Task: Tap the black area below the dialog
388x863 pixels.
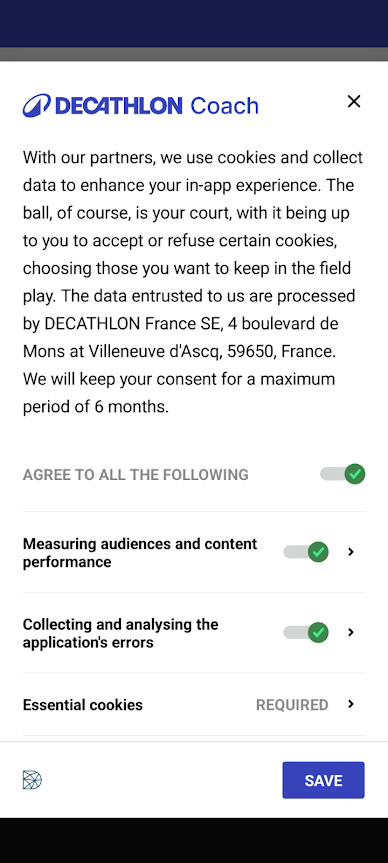Action: [x=194, y=840]
